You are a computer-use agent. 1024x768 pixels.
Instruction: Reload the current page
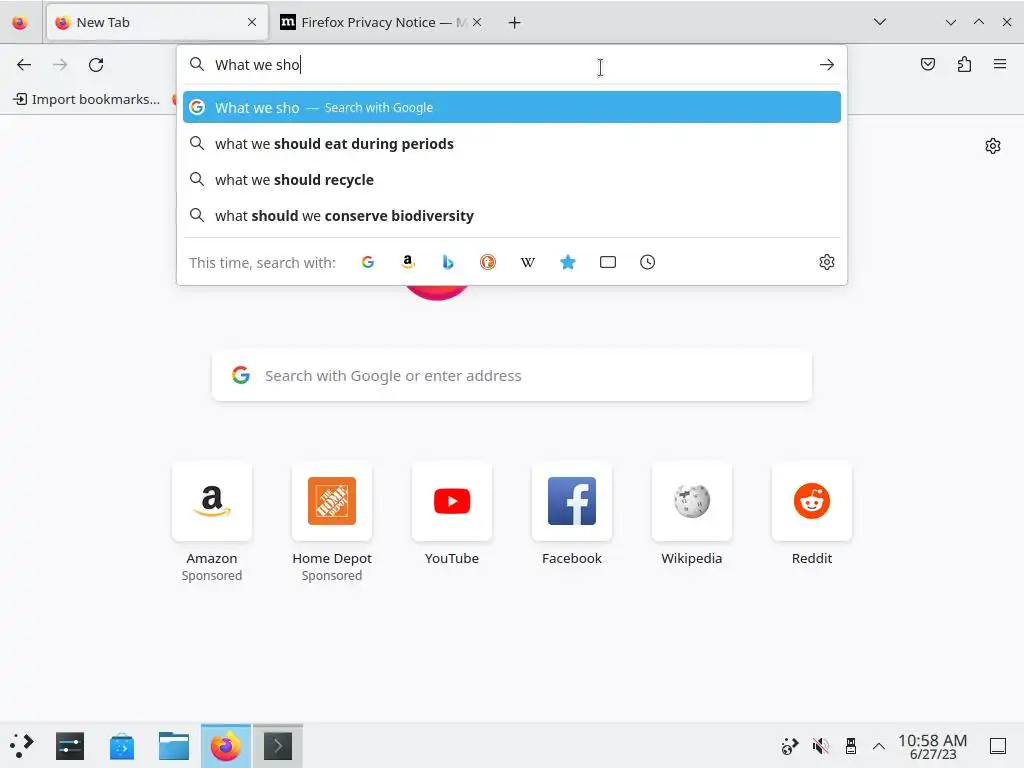point(96,65)
